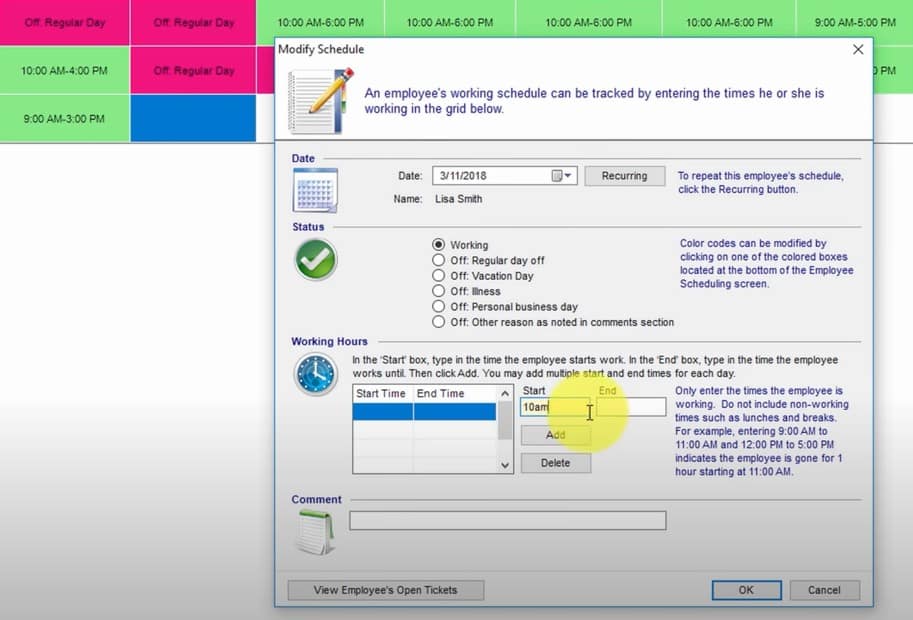Click the End Time column header

tap(455, 394)
